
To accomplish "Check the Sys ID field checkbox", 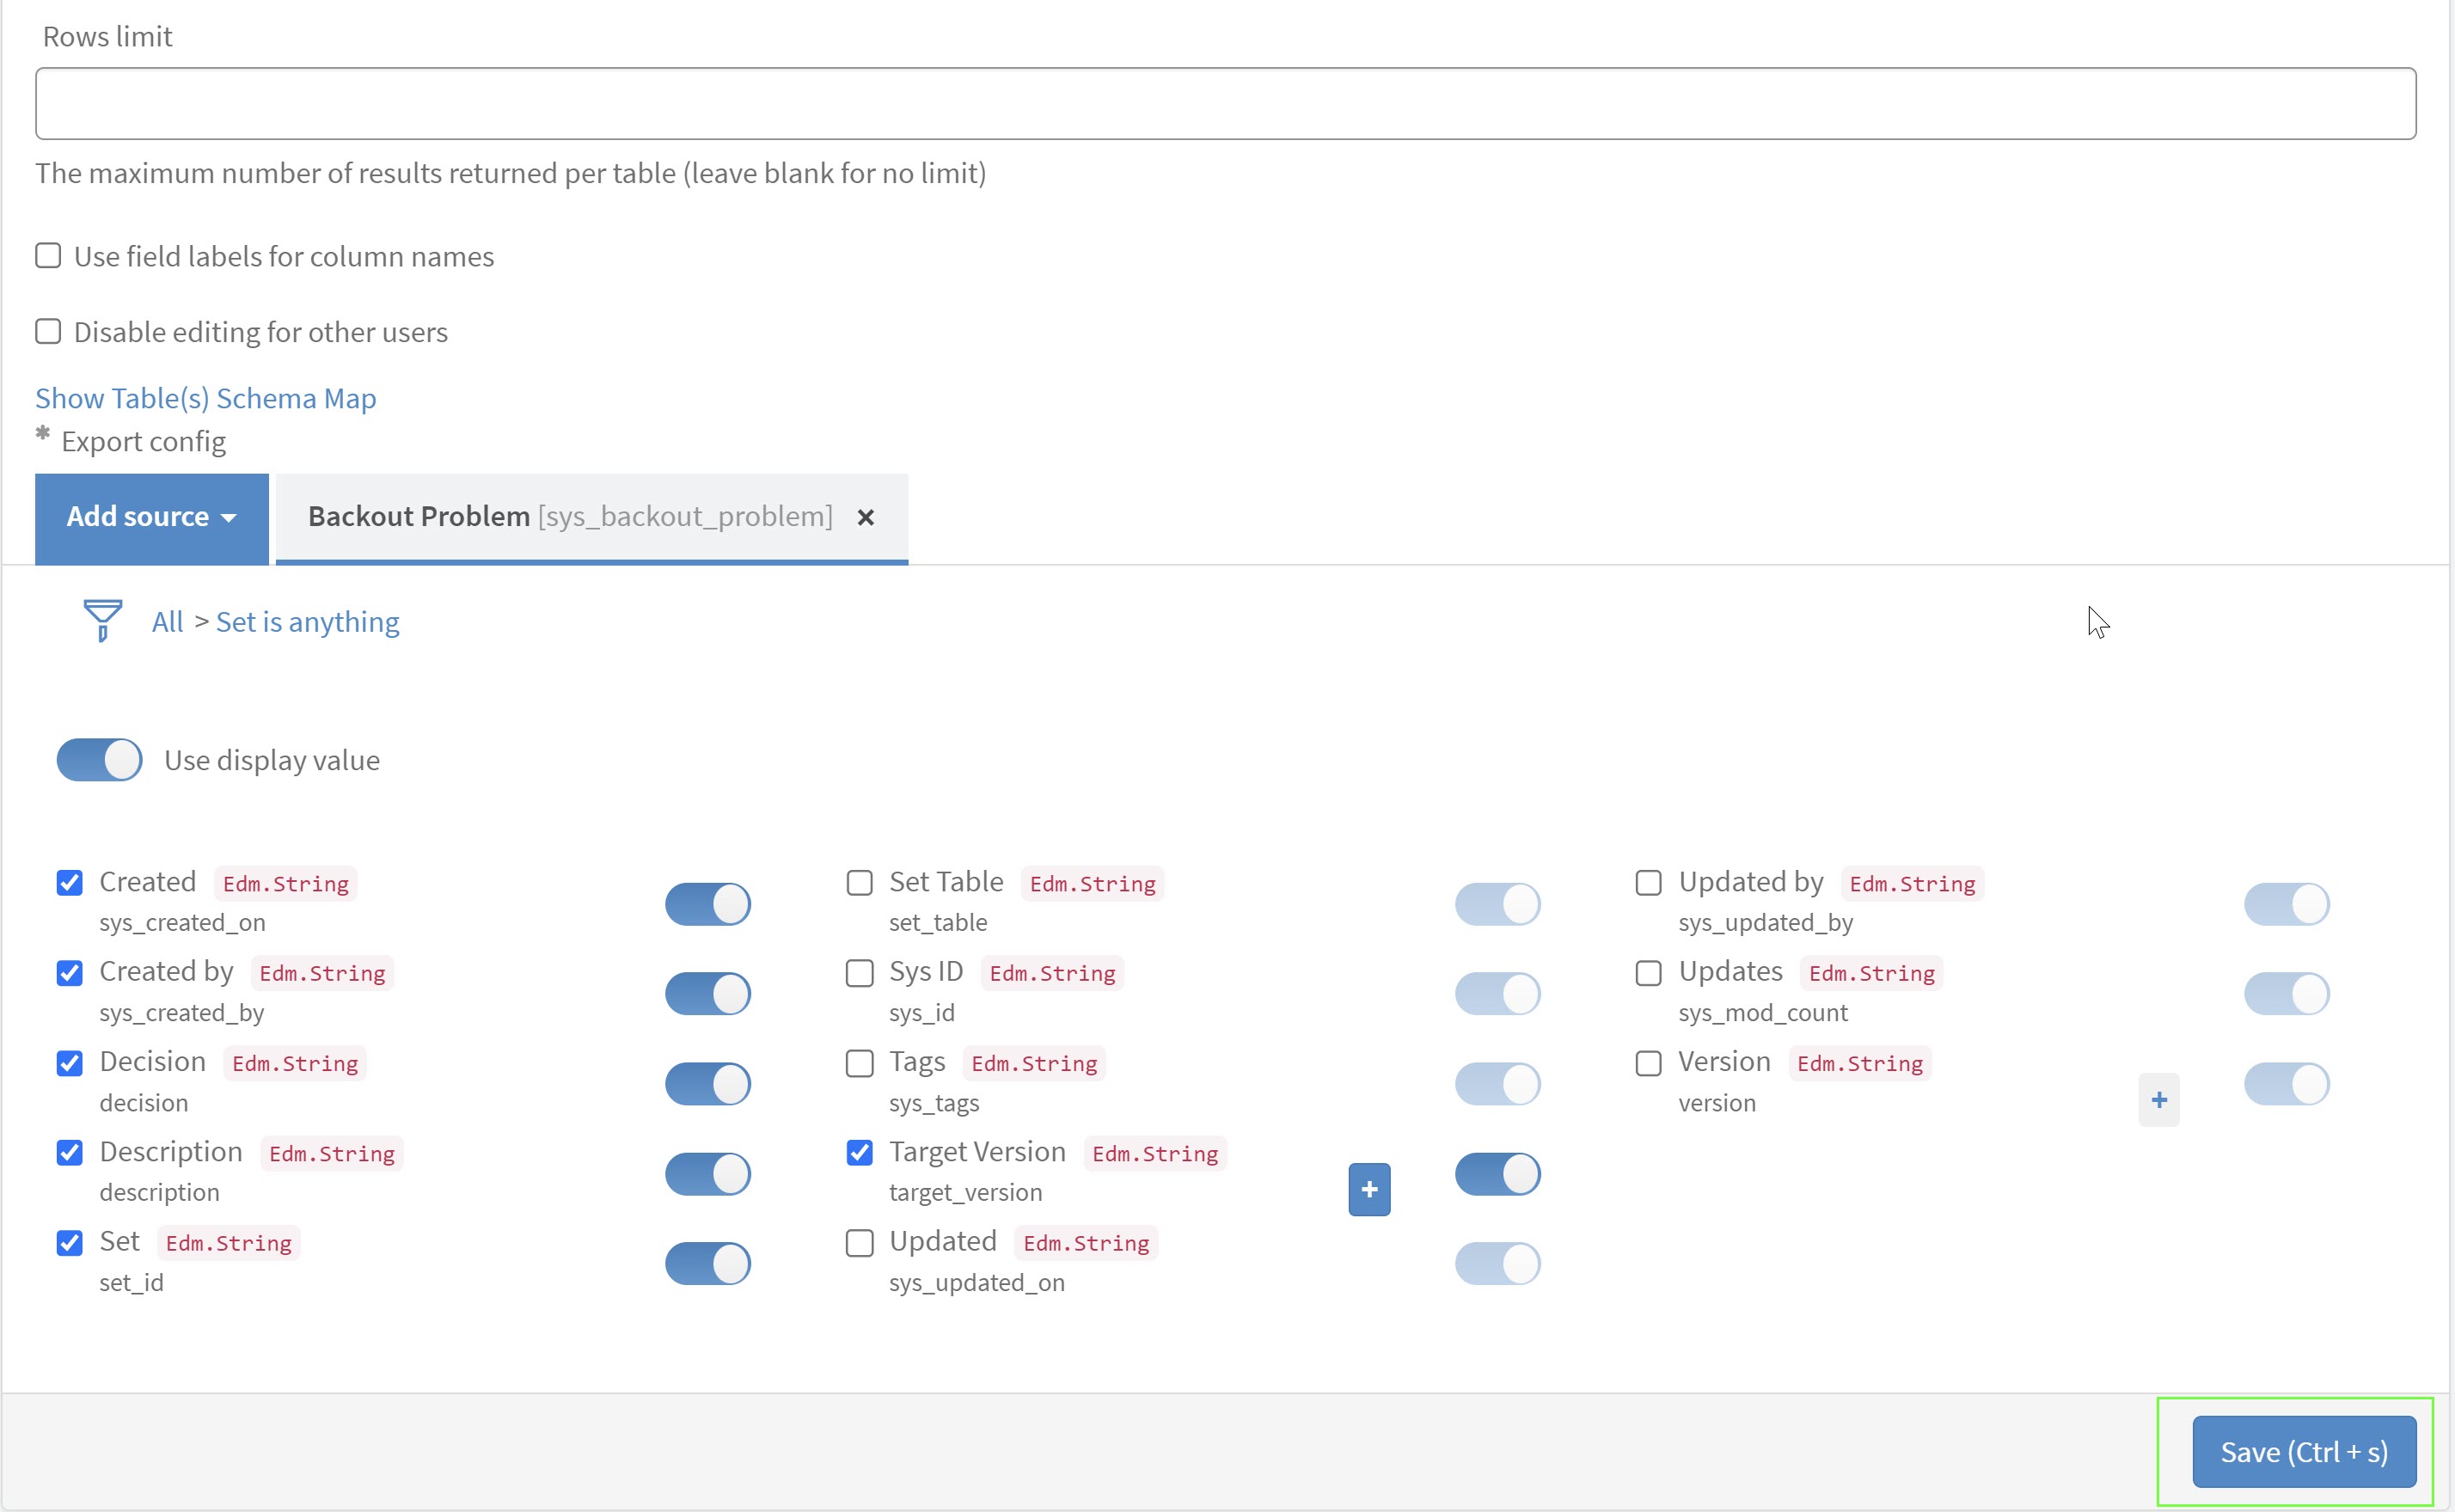I will pos(859,973).
